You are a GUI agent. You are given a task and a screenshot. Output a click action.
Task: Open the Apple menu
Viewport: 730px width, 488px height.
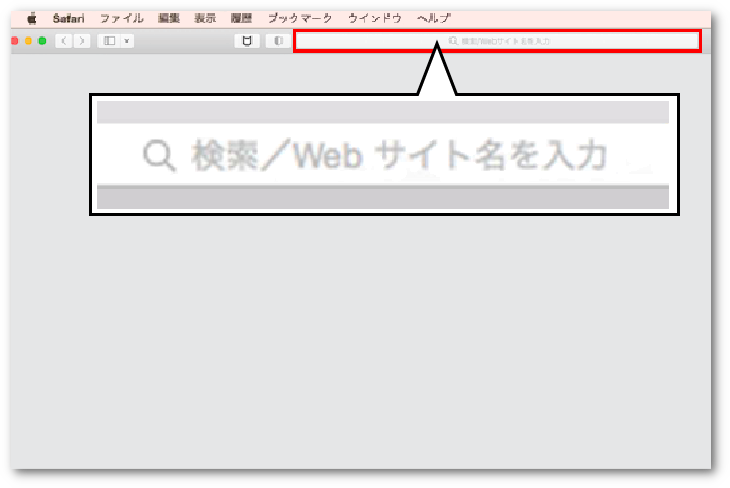(x=32, y=18)
